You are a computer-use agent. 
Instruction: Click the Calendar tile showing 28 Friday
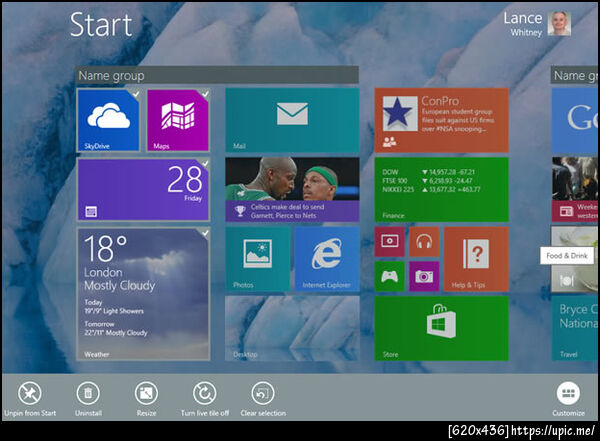coord(143,190)
